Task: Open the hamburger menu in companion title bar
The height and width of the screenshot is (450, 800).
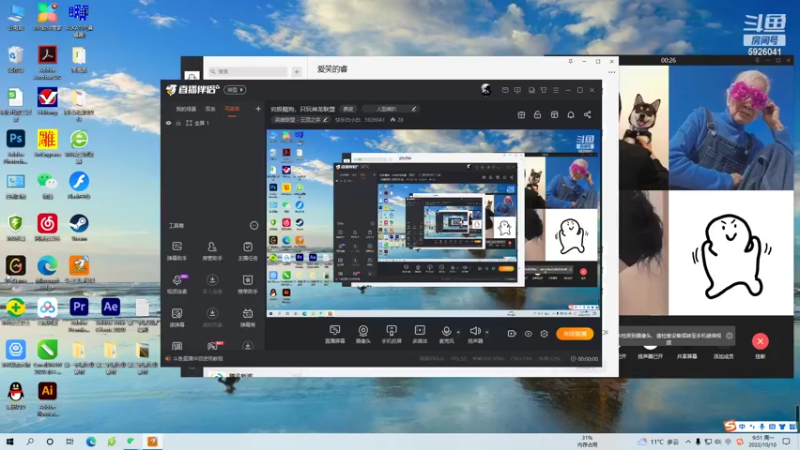Action: [x=556, y=90]
